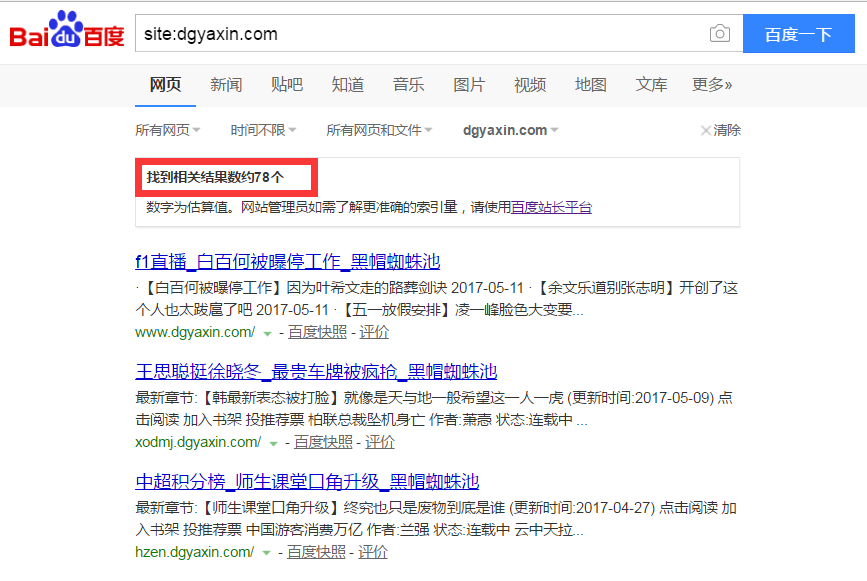Open the 音乐 tab

tap(409, 85)
